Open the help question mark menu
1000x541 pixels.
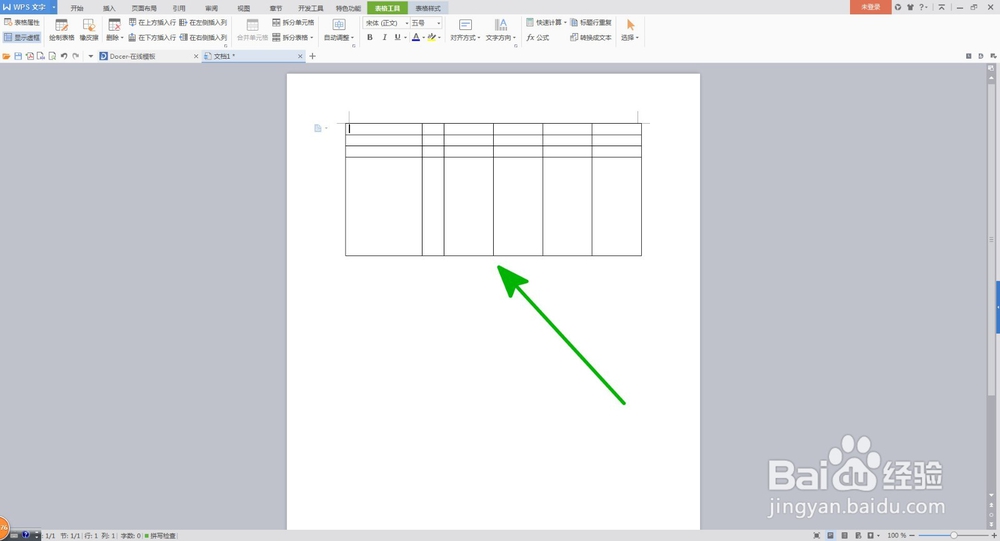922,7
